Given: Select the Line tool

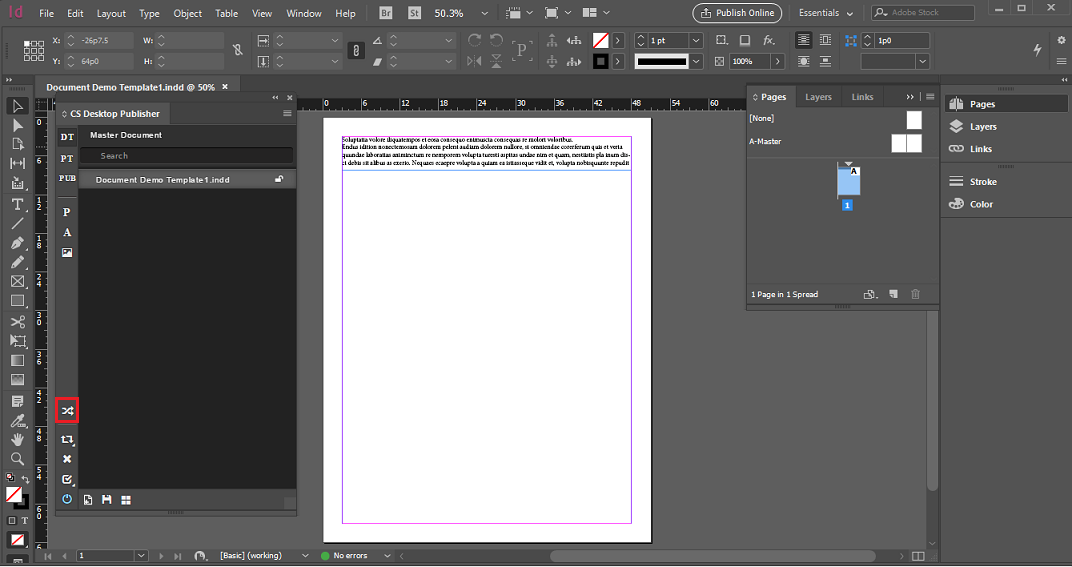Looking at the screenshot, I should click(x=18, y=223).
